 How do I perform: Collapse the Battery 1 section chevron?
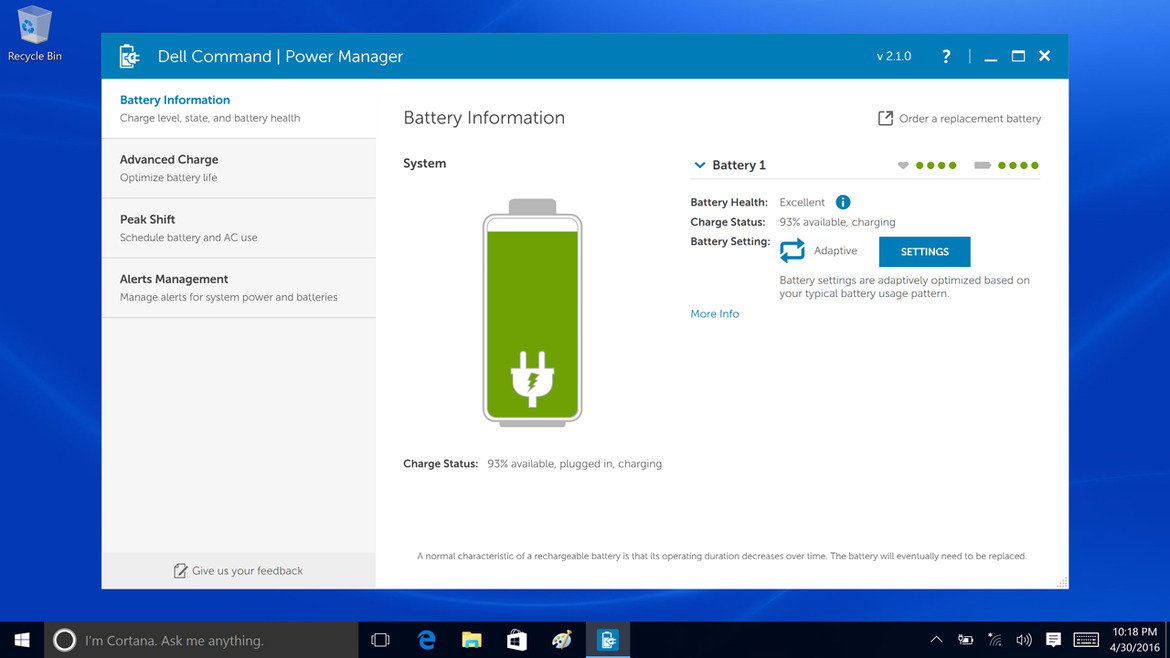tap(699, 165)
